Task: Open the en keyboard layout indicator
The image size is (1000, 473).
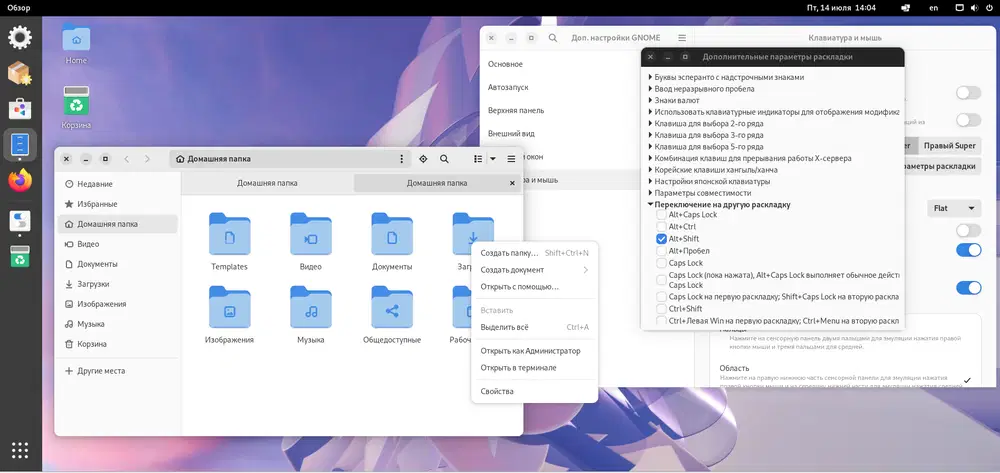Action: point(934,8)
